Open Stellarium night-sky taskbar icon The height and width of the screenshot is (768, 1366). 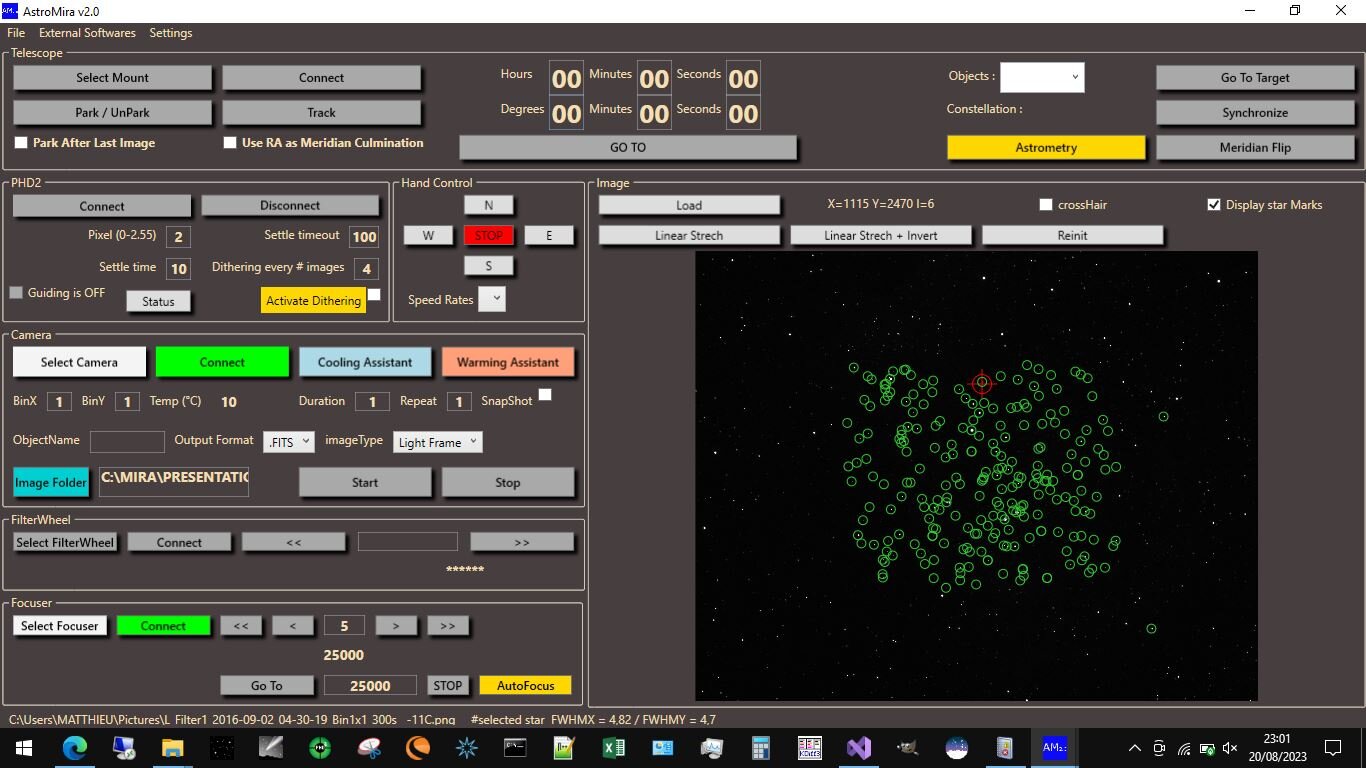[957, 747]
